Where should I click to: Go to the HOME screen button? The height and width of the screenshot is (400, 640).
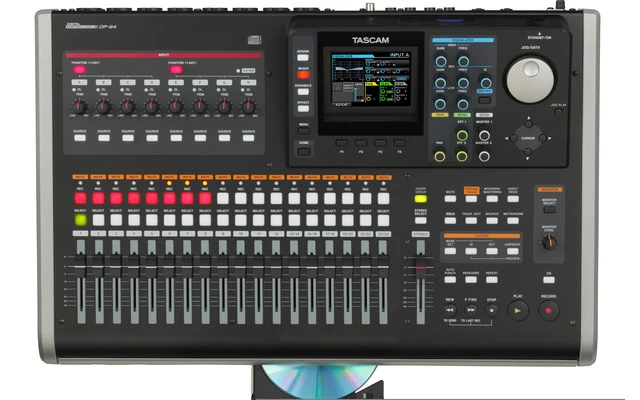coord(303,151)
